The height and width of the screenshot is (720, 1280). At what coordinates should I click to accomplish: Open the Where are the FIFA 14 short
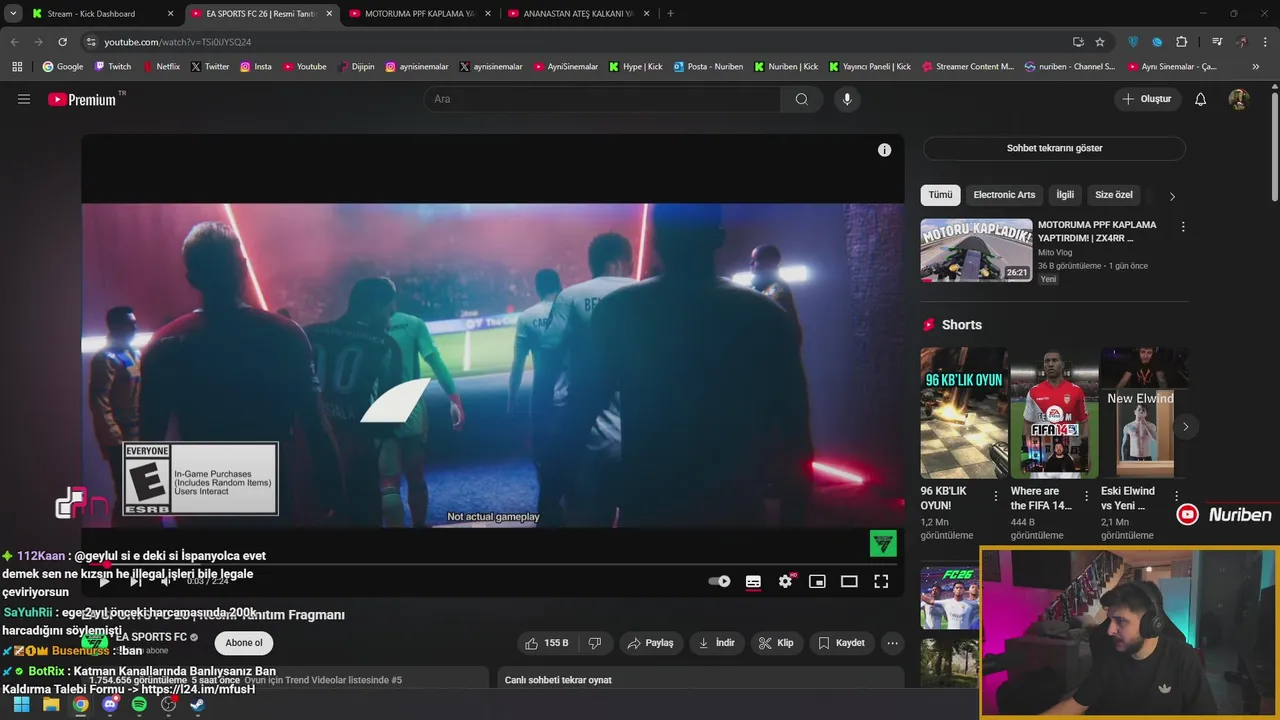1054,413
